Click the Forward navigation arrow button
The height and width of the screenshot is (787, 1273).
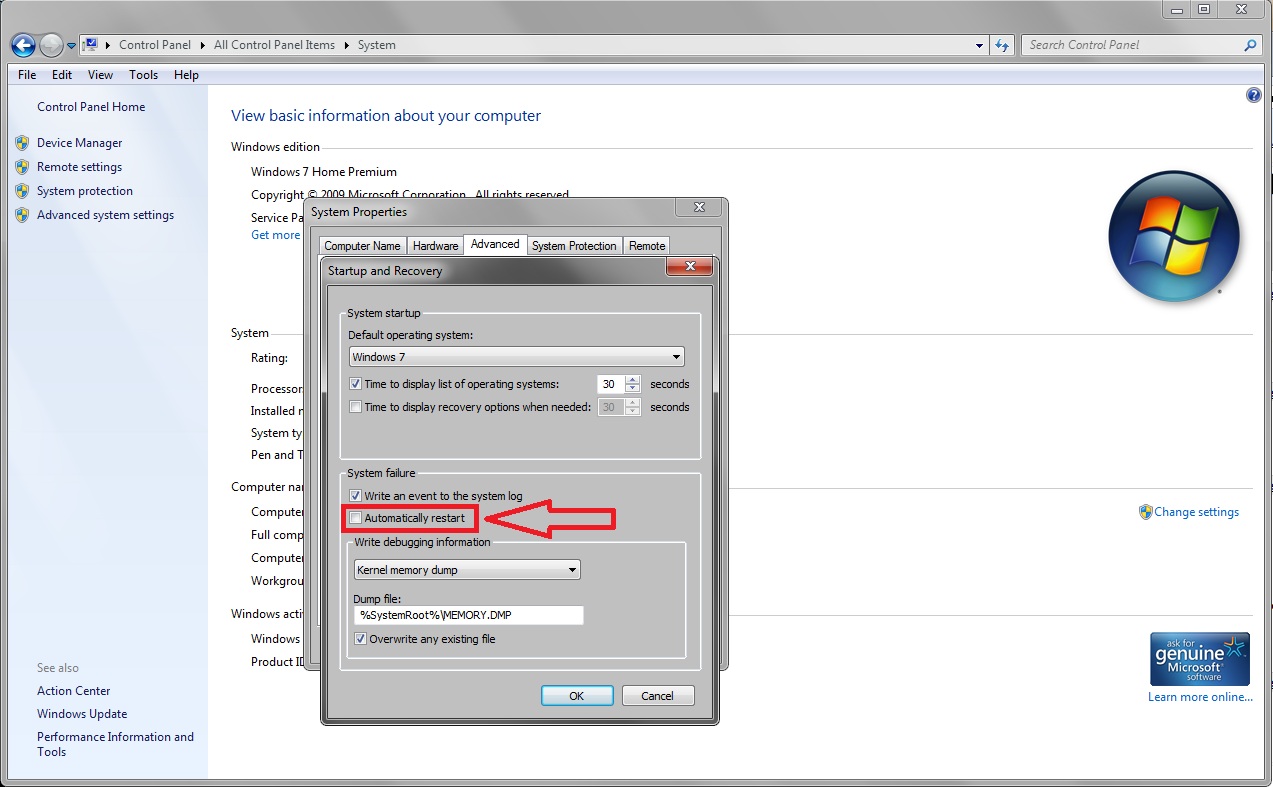[x=51, y=45]
